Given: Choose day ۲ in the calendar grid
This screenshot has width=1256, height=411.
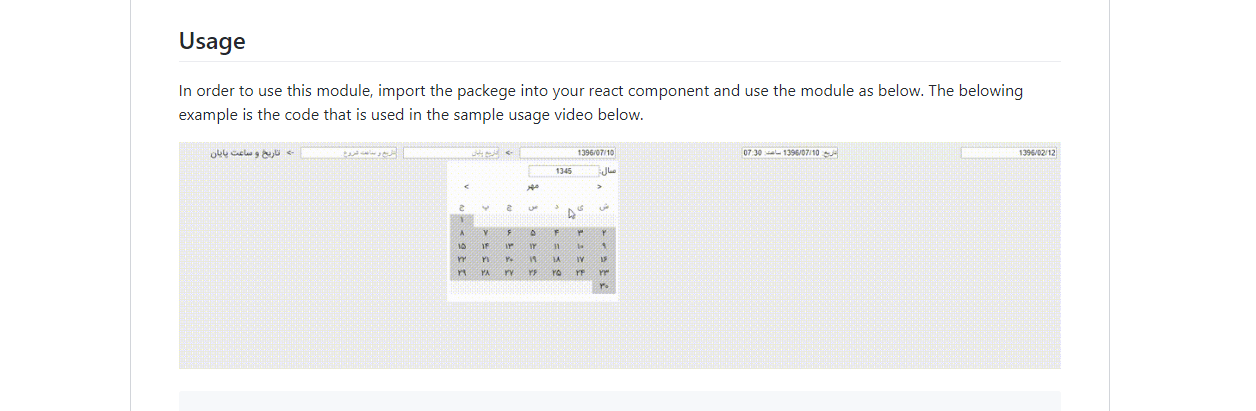Looking at the screenshot, I should pos(604,232).
